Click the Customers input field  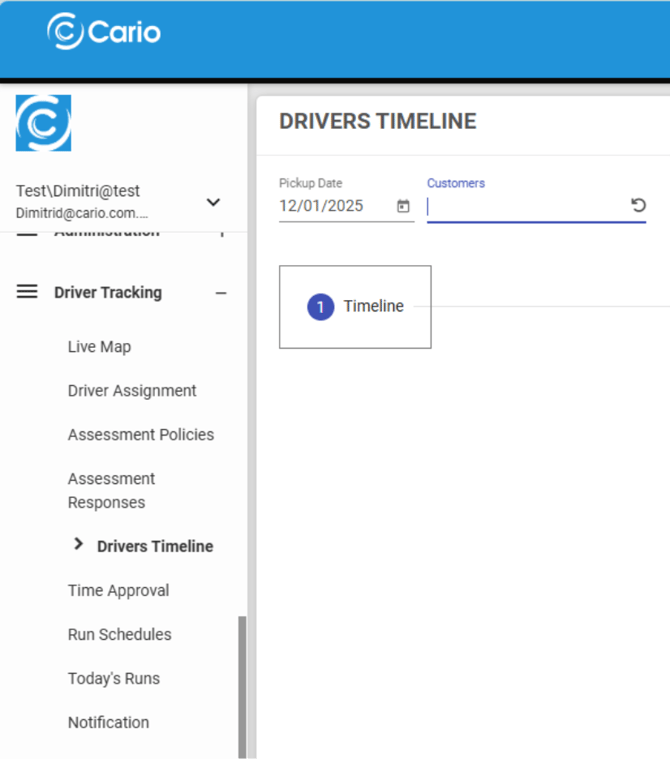525,206
